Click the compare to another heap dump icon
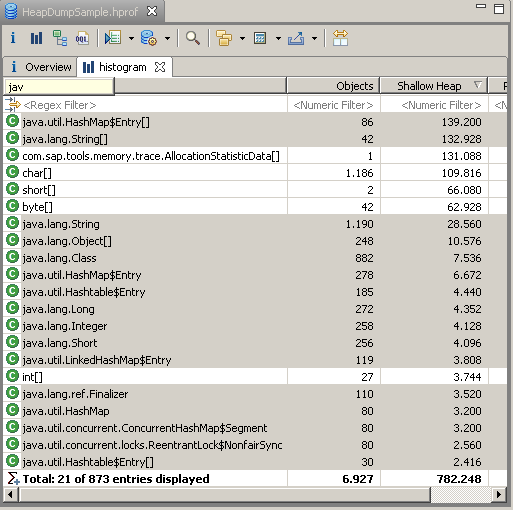This screenshot has width=513, height=510. pyautogui.click(x=340, y=38)
